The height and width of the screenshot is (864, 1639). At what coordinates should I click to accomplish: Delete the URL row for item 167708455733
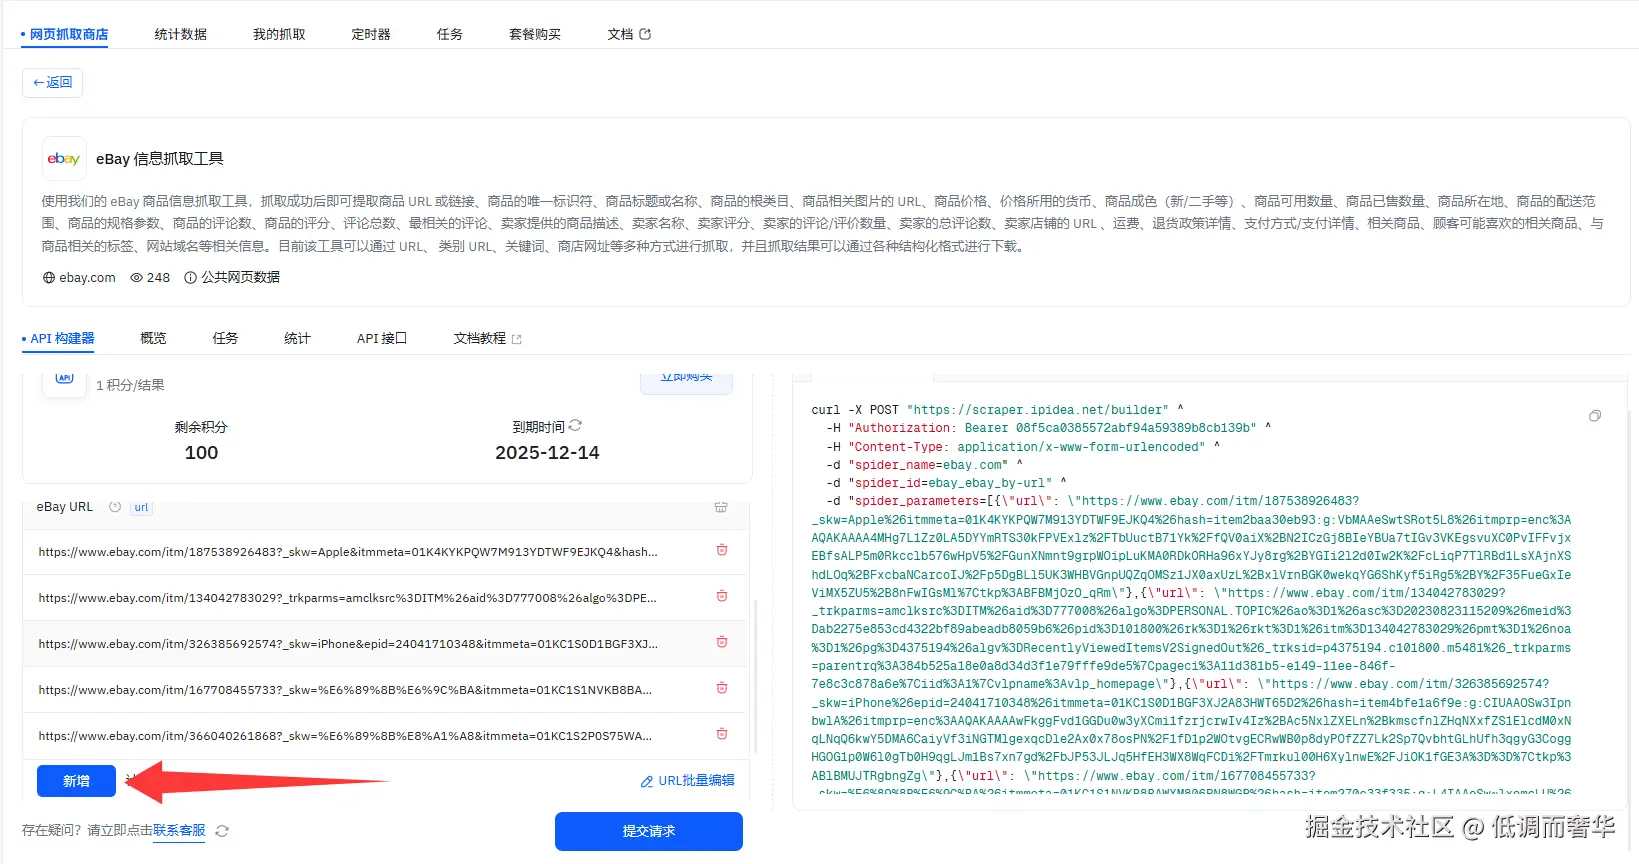coord(722,688)
